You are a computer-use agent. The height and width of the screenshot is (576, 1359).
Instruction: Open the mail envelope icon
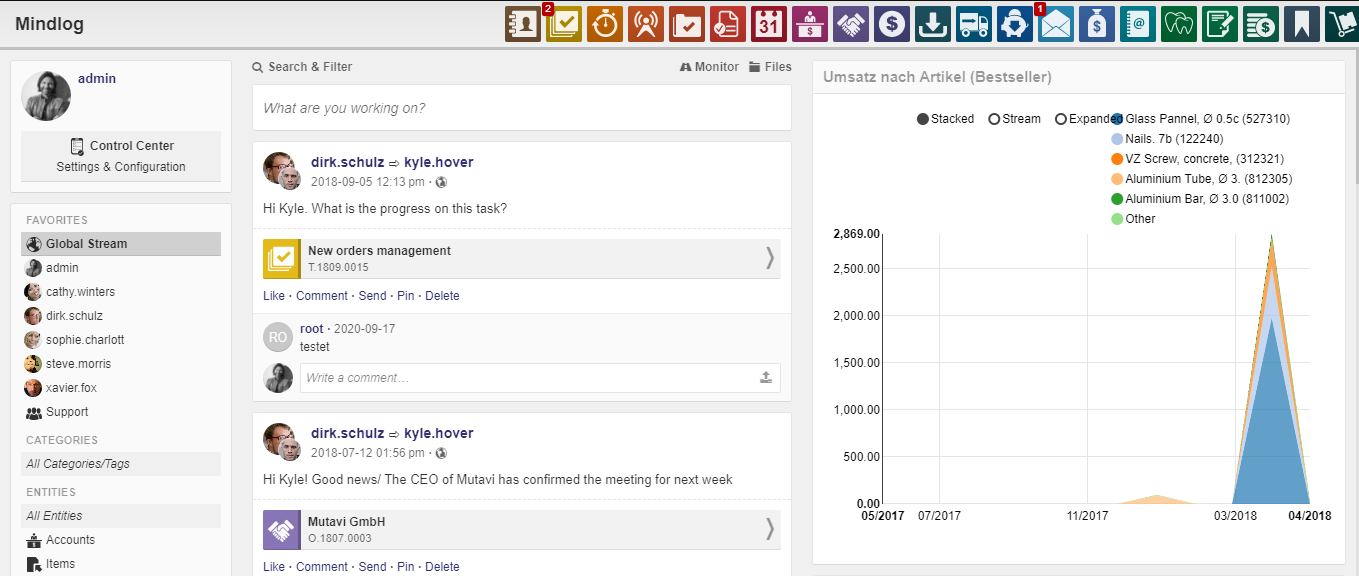click(x=1055, y=24)
